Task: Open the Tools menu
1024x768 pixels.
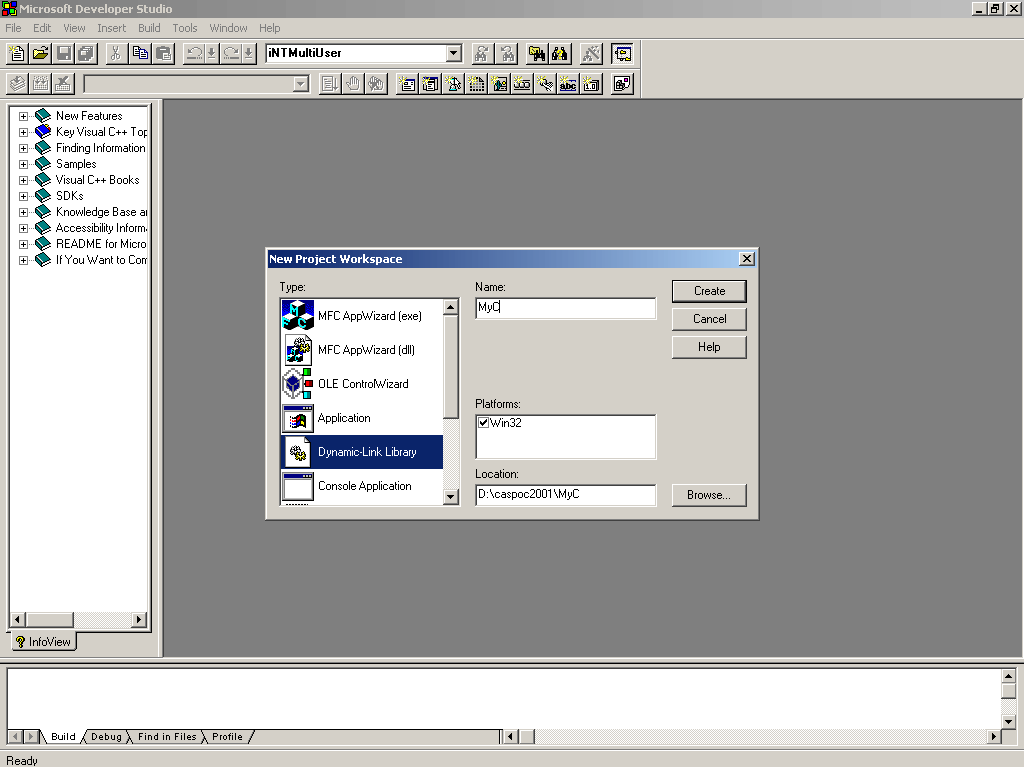Action: coord(185,28)
